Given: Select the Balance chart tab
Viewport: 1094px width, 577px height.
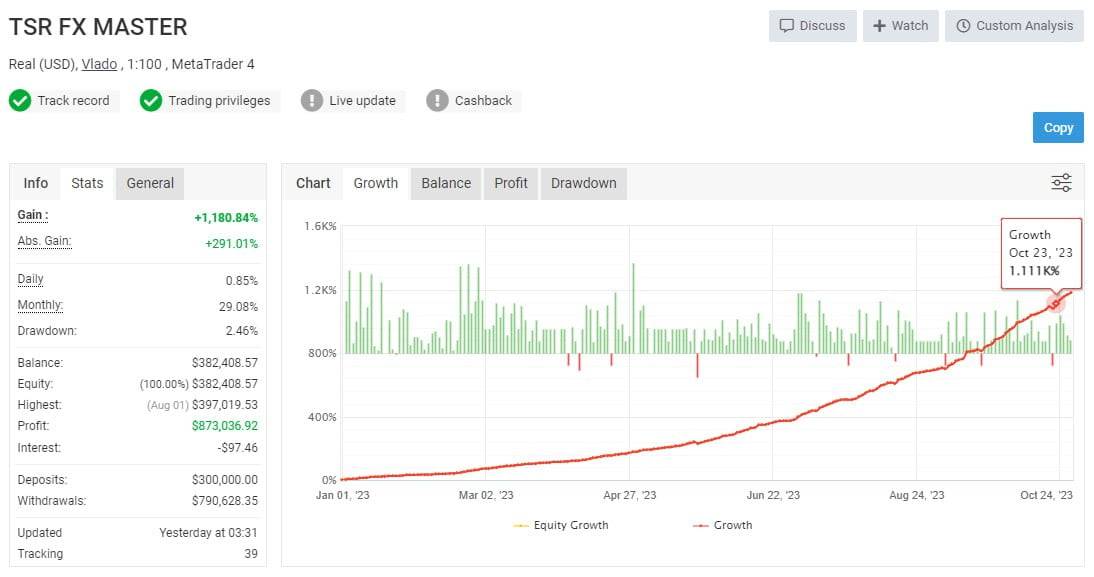Looking at the screenshot, I should [x=446, y=183].
